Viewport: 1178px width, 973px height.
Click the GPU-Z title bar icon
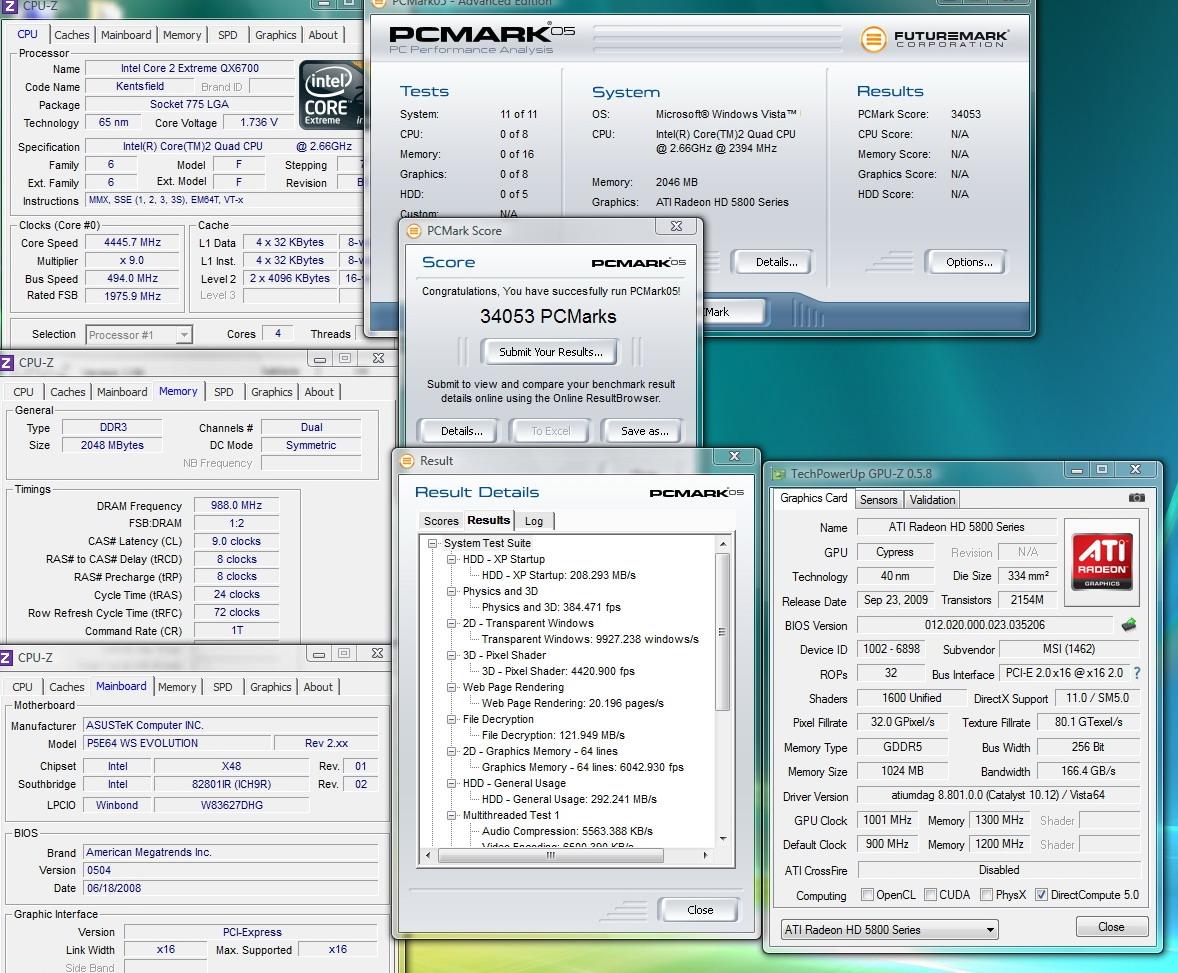[778, 473]
